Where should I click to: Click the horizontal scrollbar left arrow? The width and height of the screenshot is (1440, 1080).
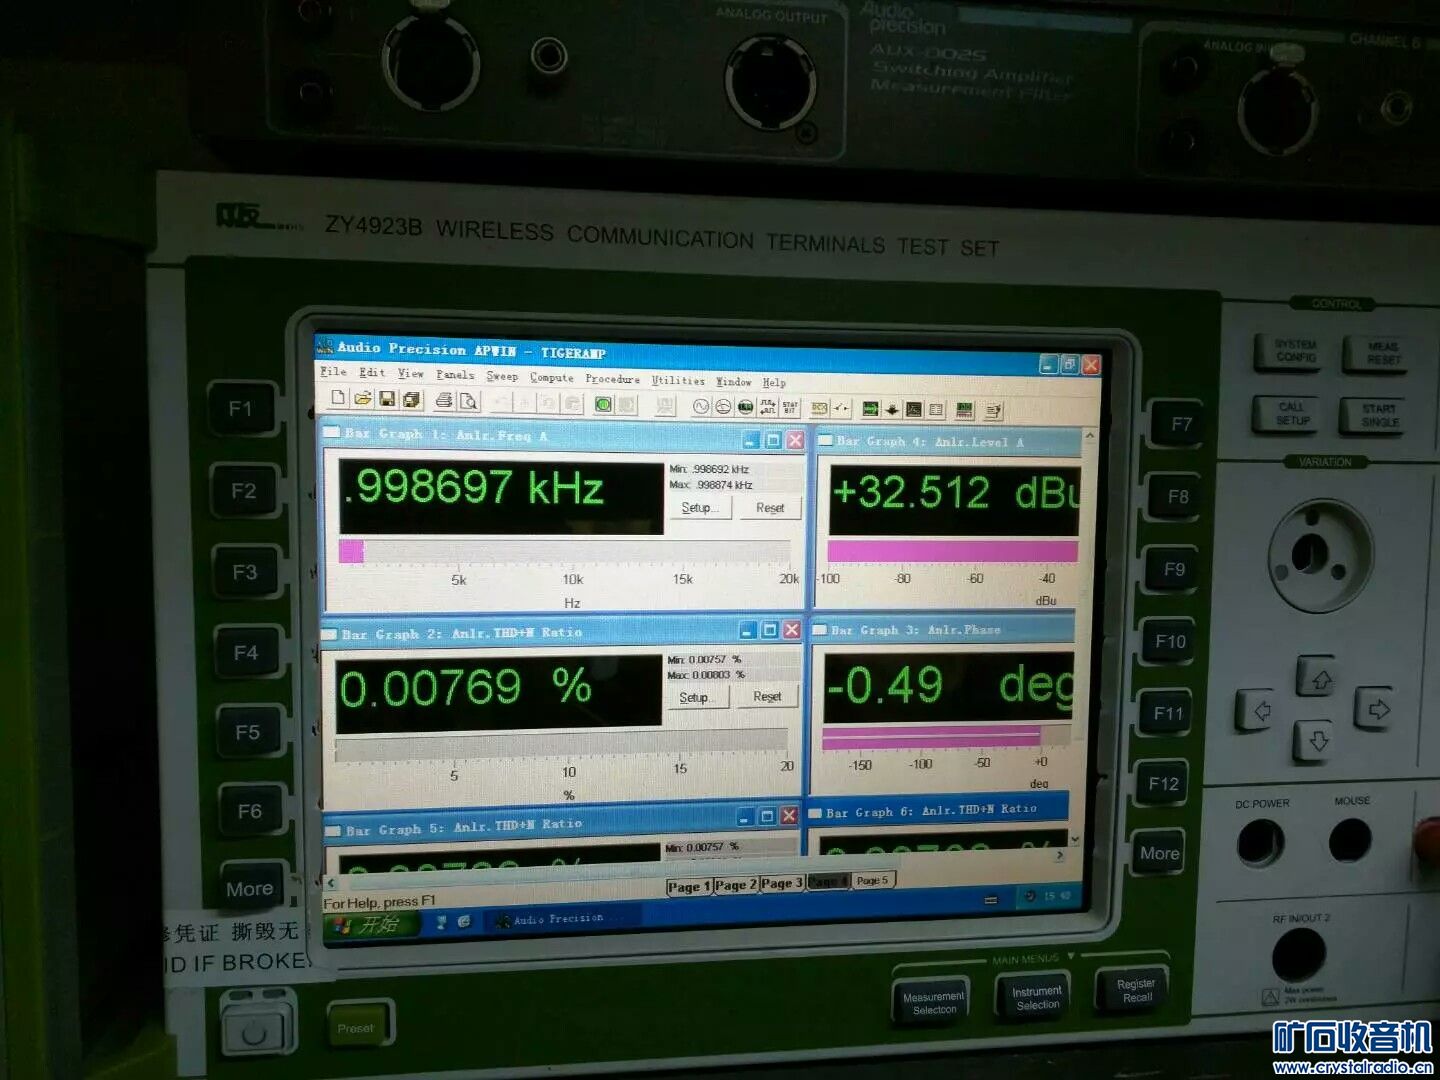pyautogui.click(x=331, y=883)
